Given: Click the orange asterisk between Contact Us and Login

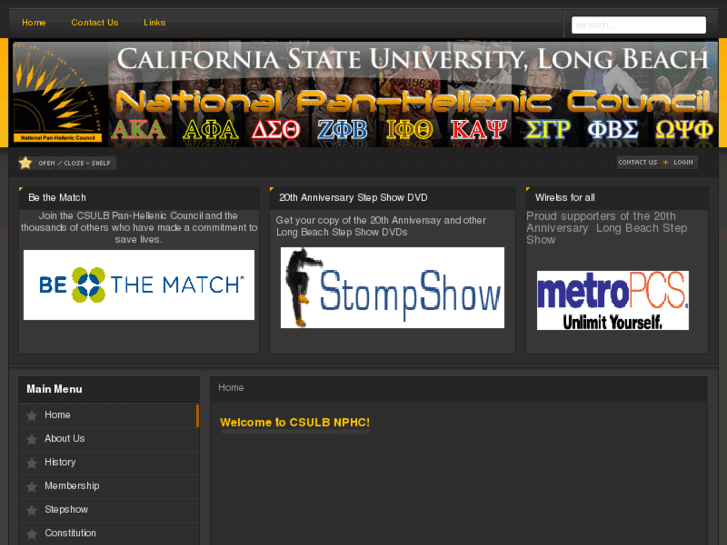Looking at the screenshot, I should [x=666, y=162].
